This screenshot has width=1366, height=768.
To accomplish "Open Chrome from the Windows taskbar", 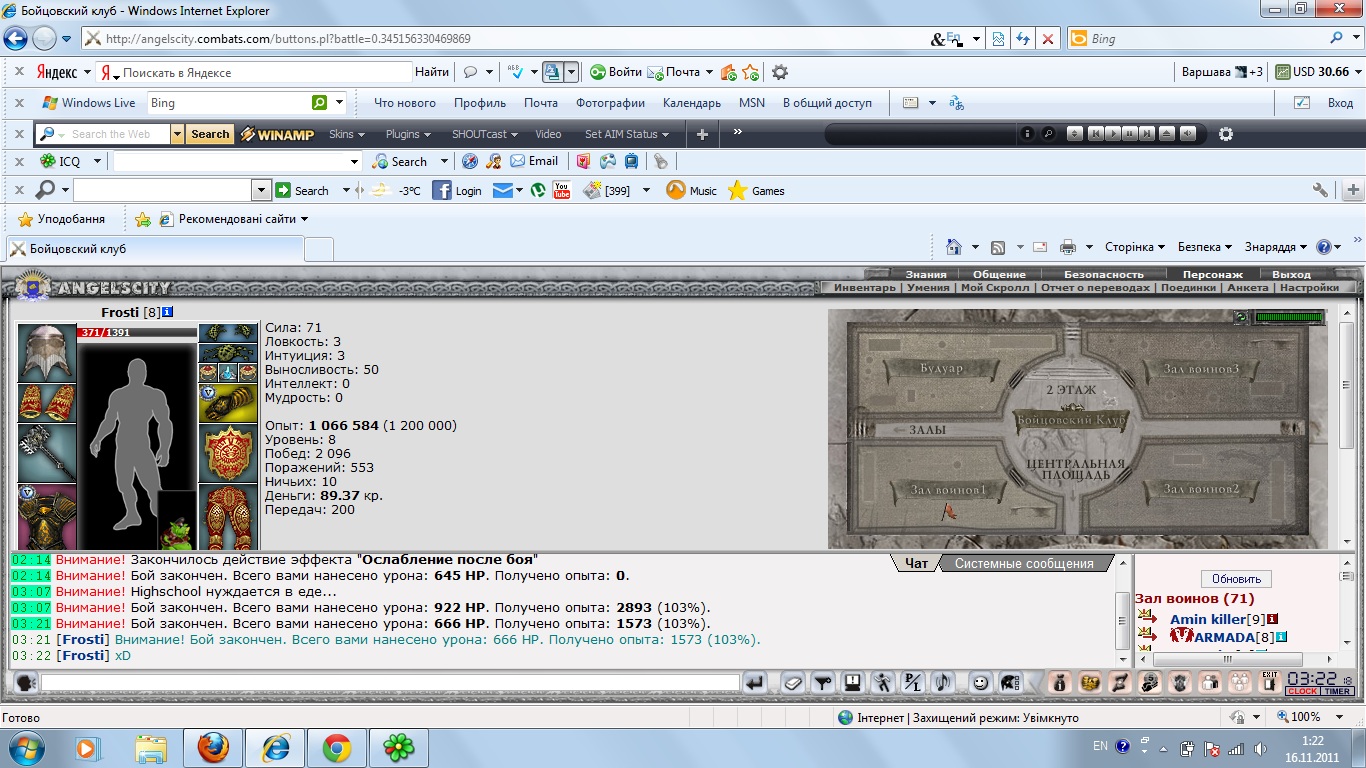I will click(x=336, y=747).
